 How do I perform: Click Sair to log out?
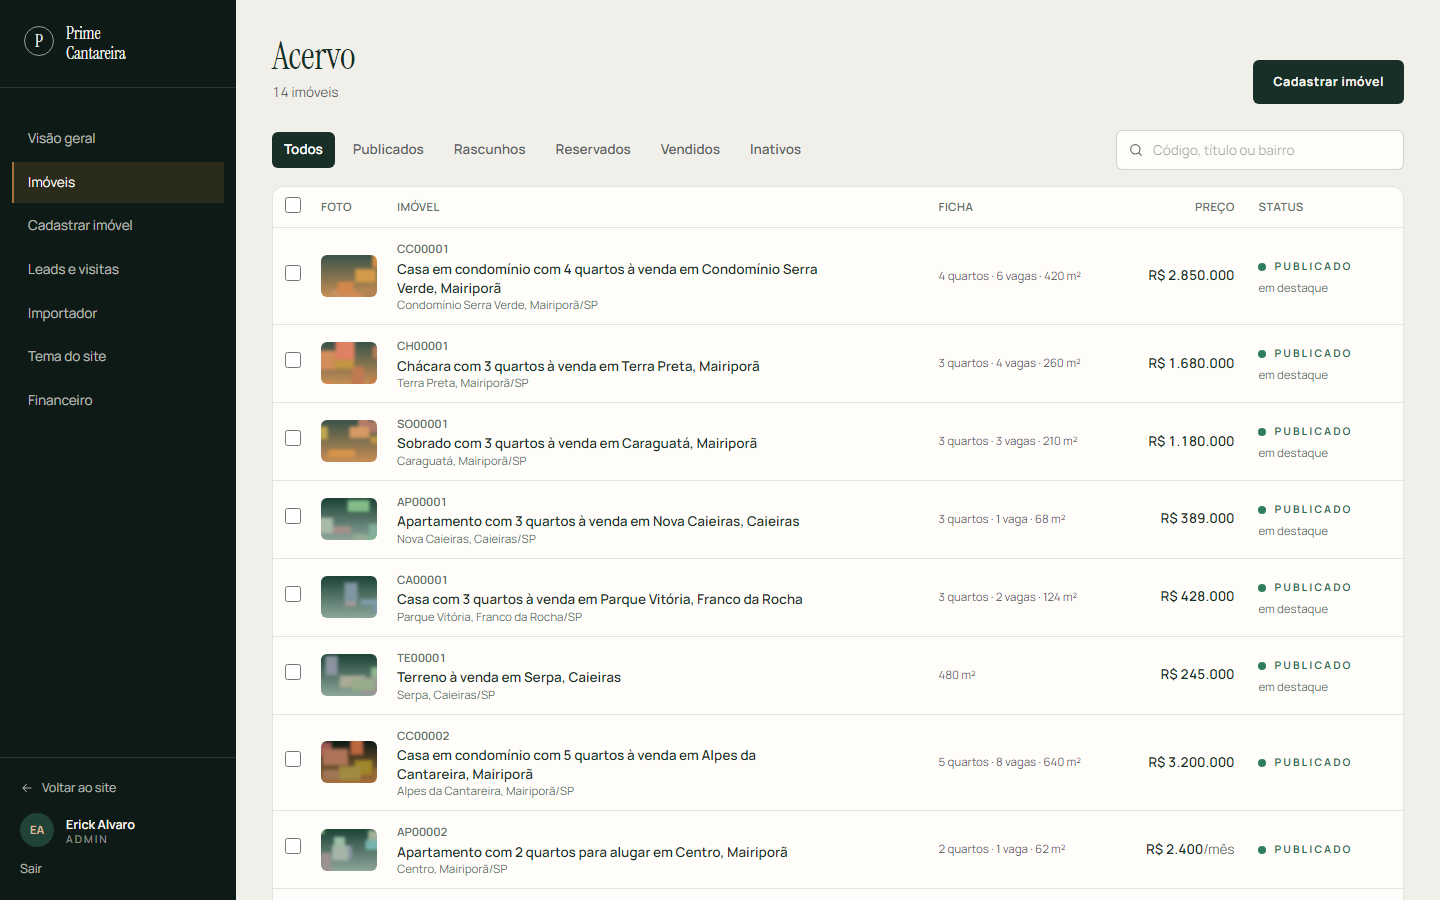pyautogui.click(x=31, y=869)
